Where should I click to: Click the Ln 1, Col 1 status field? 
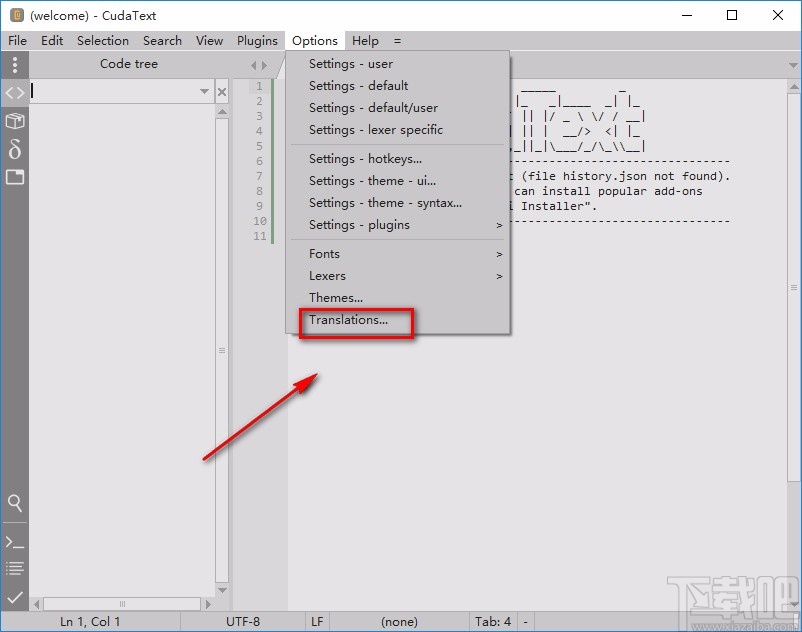90,622
